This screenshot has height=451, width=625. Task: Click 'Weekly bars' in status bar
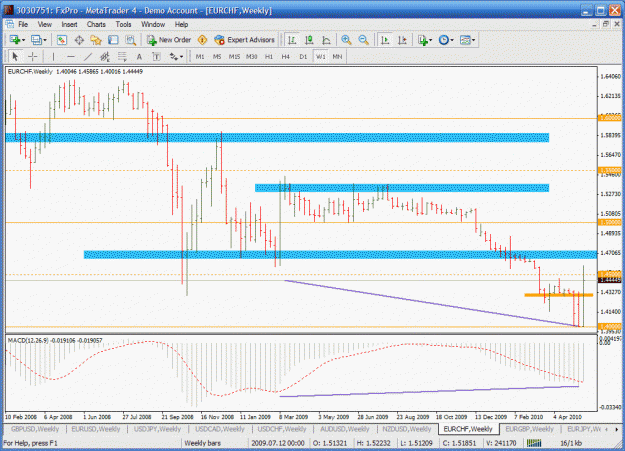(202, 443)
